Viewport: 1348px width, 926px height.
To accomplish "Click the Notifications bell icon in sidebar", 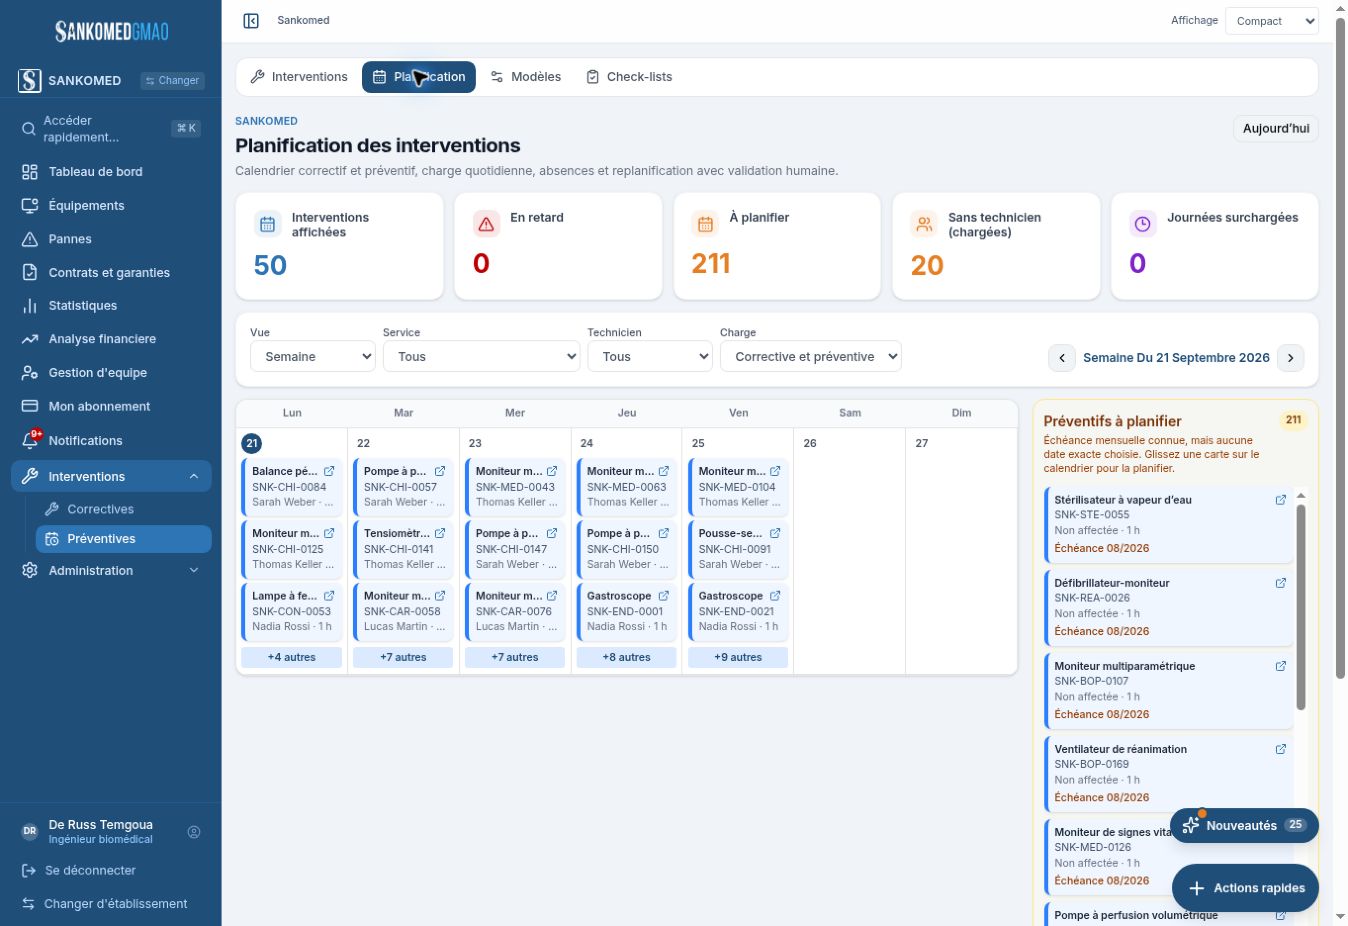I will [x=30, y=441].
